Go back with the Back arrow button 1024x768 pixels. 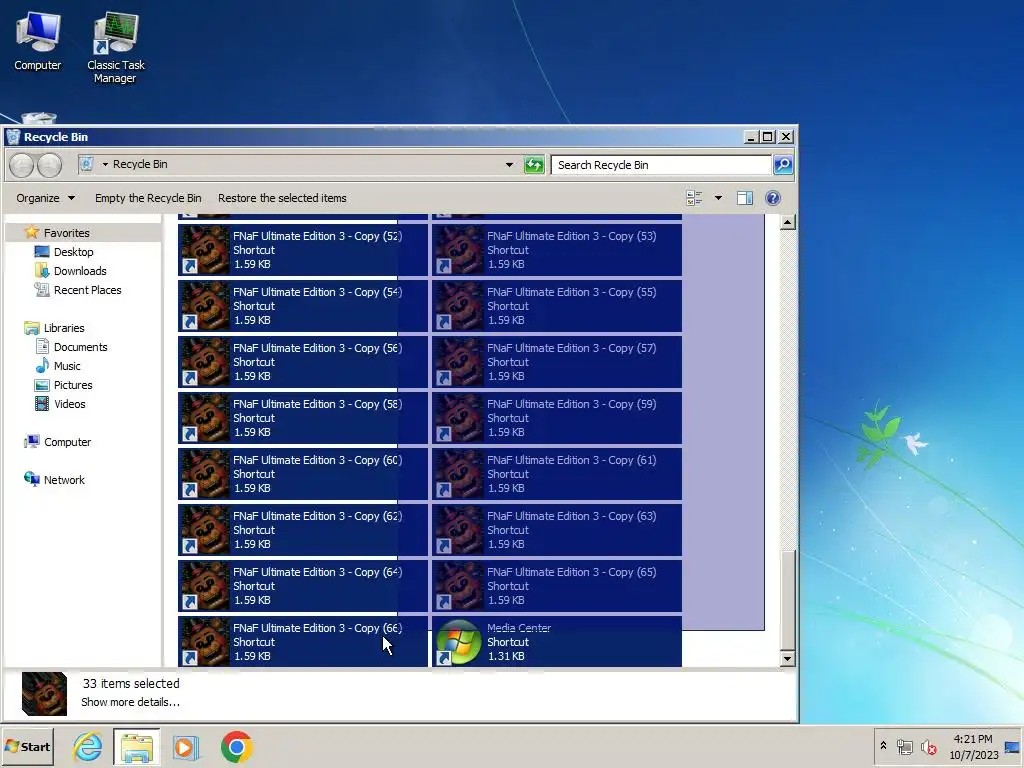22,165
